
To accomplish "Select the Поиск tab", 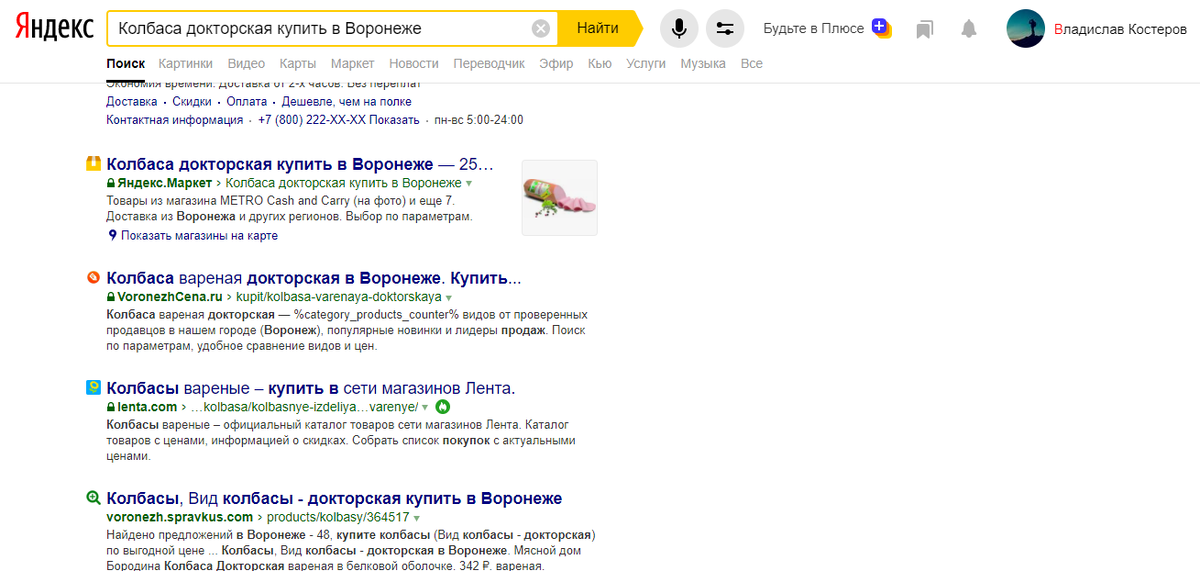I will point(125,63).
